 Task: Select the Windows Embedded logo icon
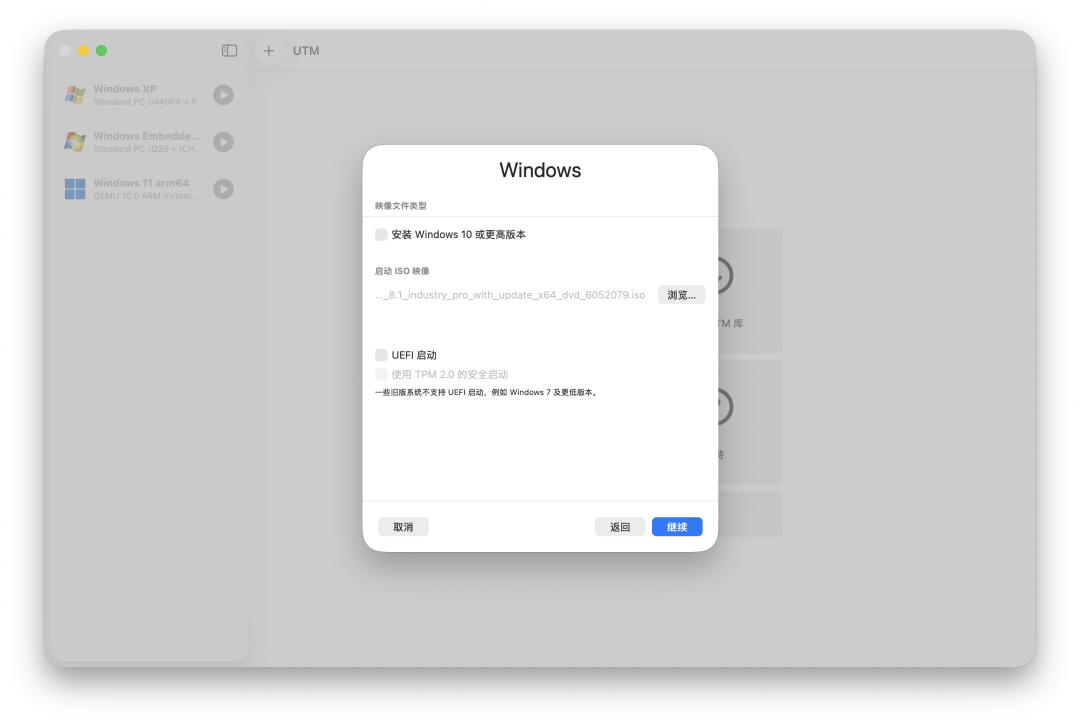click(x=75, y=142)
